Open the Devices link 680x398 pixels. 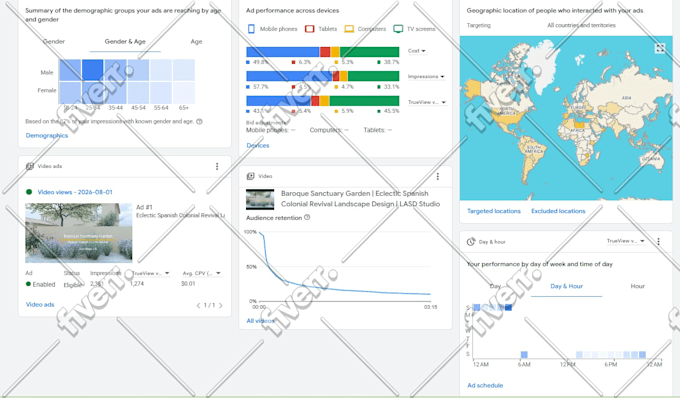click(x=258, y=146)
